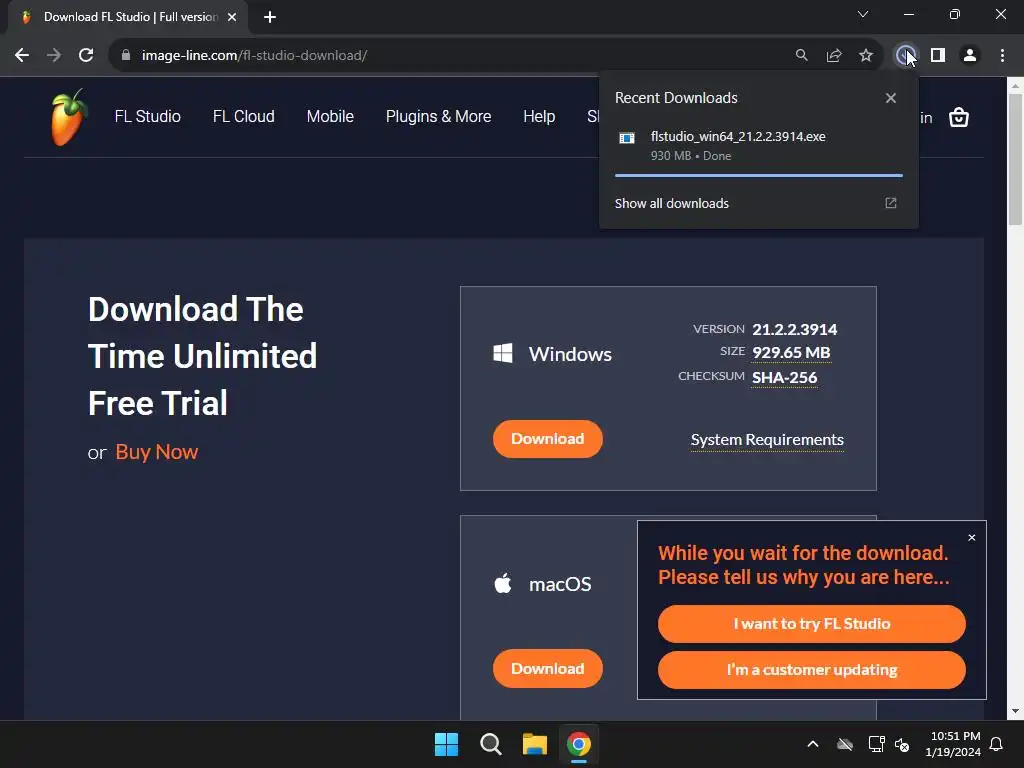Open the Help nav menu

[539, 116]
